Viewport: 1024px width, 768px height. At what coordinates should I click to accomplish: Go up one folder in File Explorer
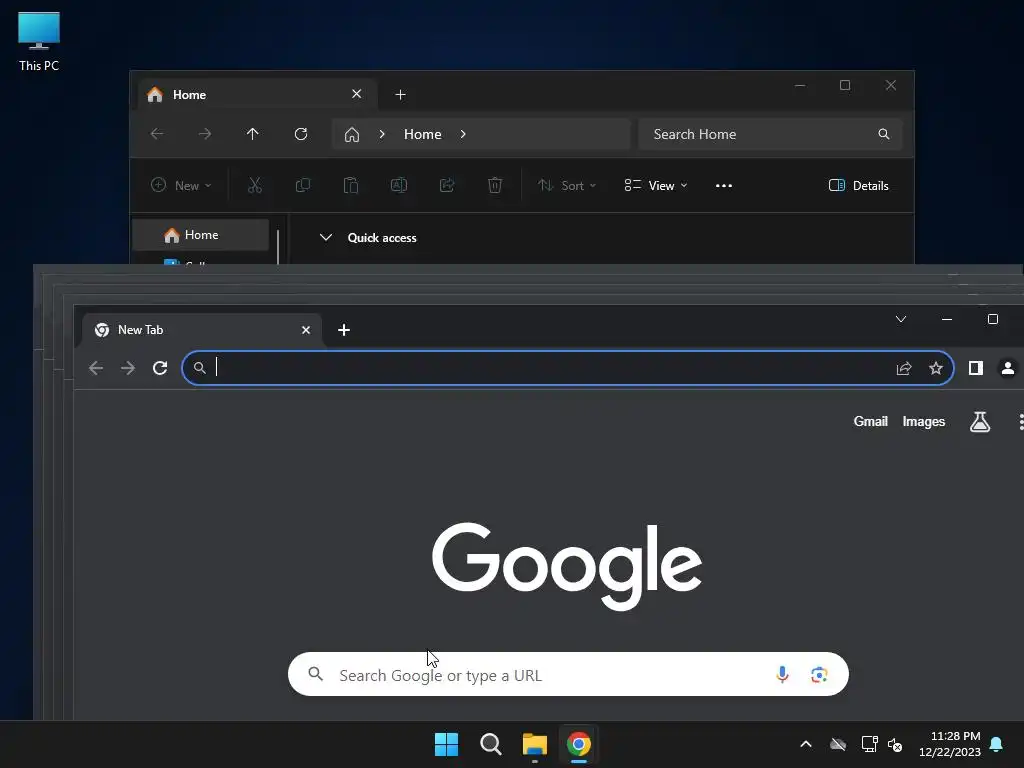[x=253, y=134]
